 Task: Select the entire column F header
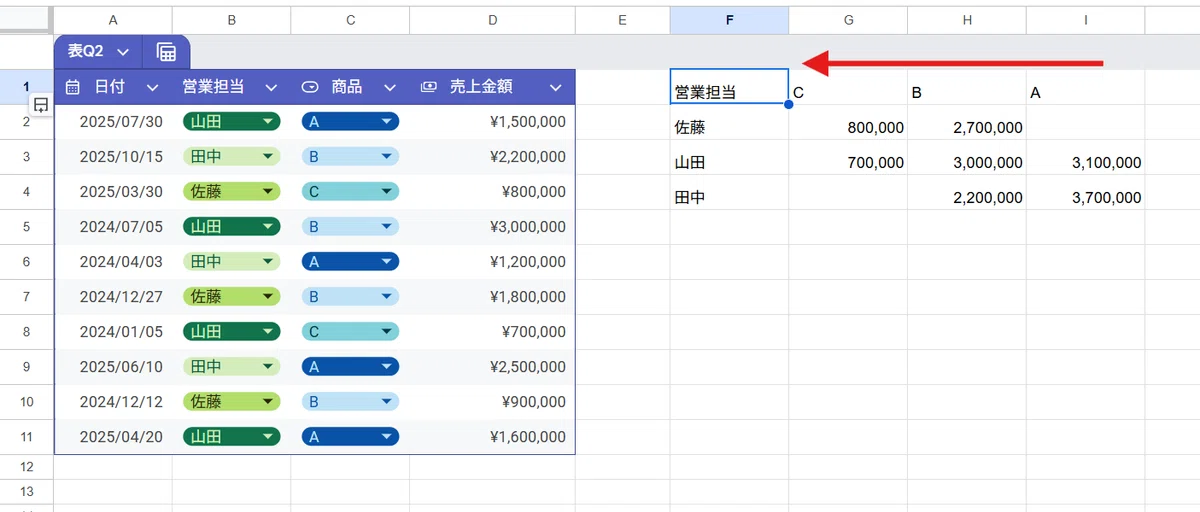[x=729, y=20]
